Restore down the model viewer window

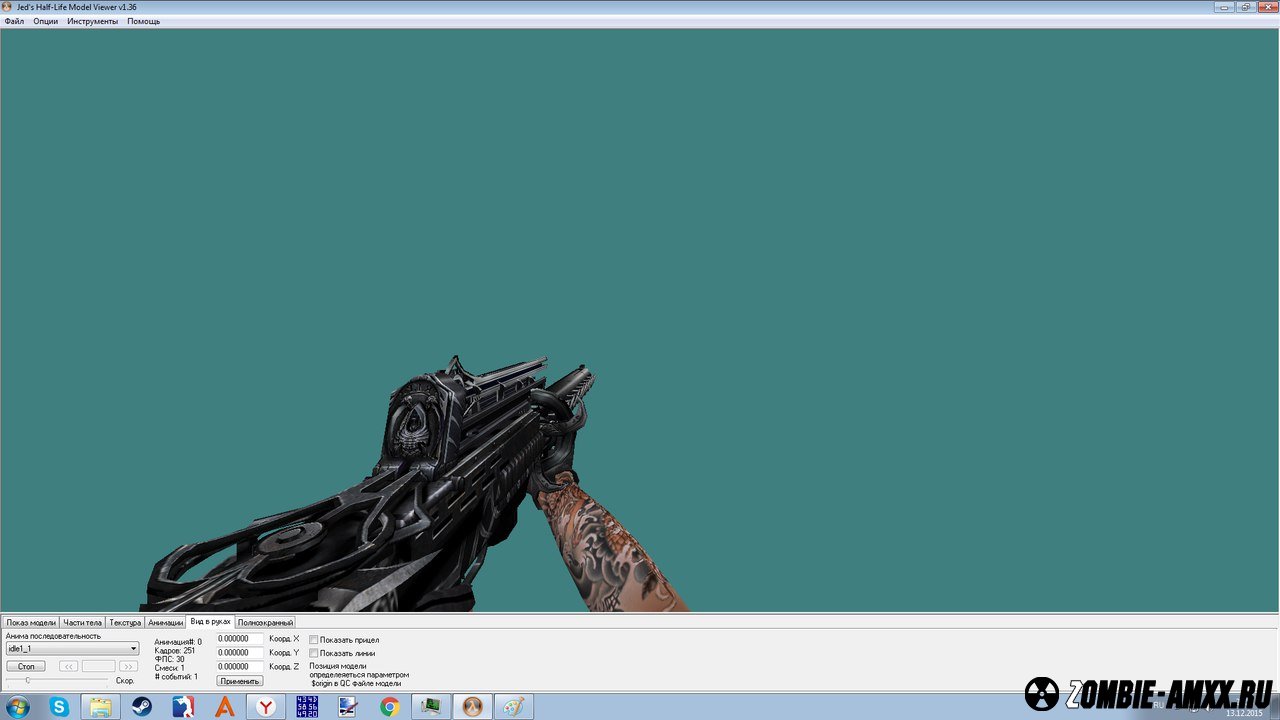(x=1246, y=6)
